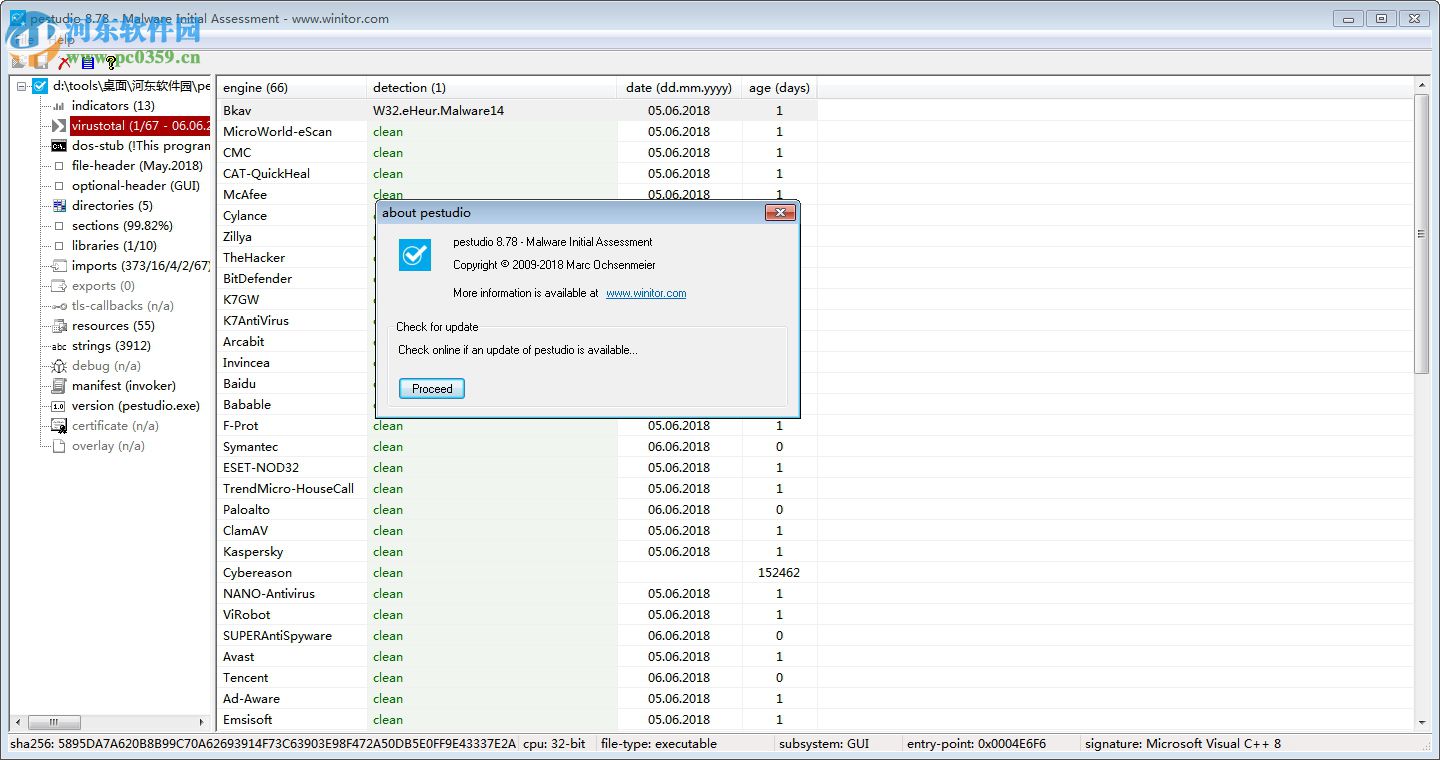Select the MicroWorld-eScan engine row
Screen dimensions: 1440x760
517,131
